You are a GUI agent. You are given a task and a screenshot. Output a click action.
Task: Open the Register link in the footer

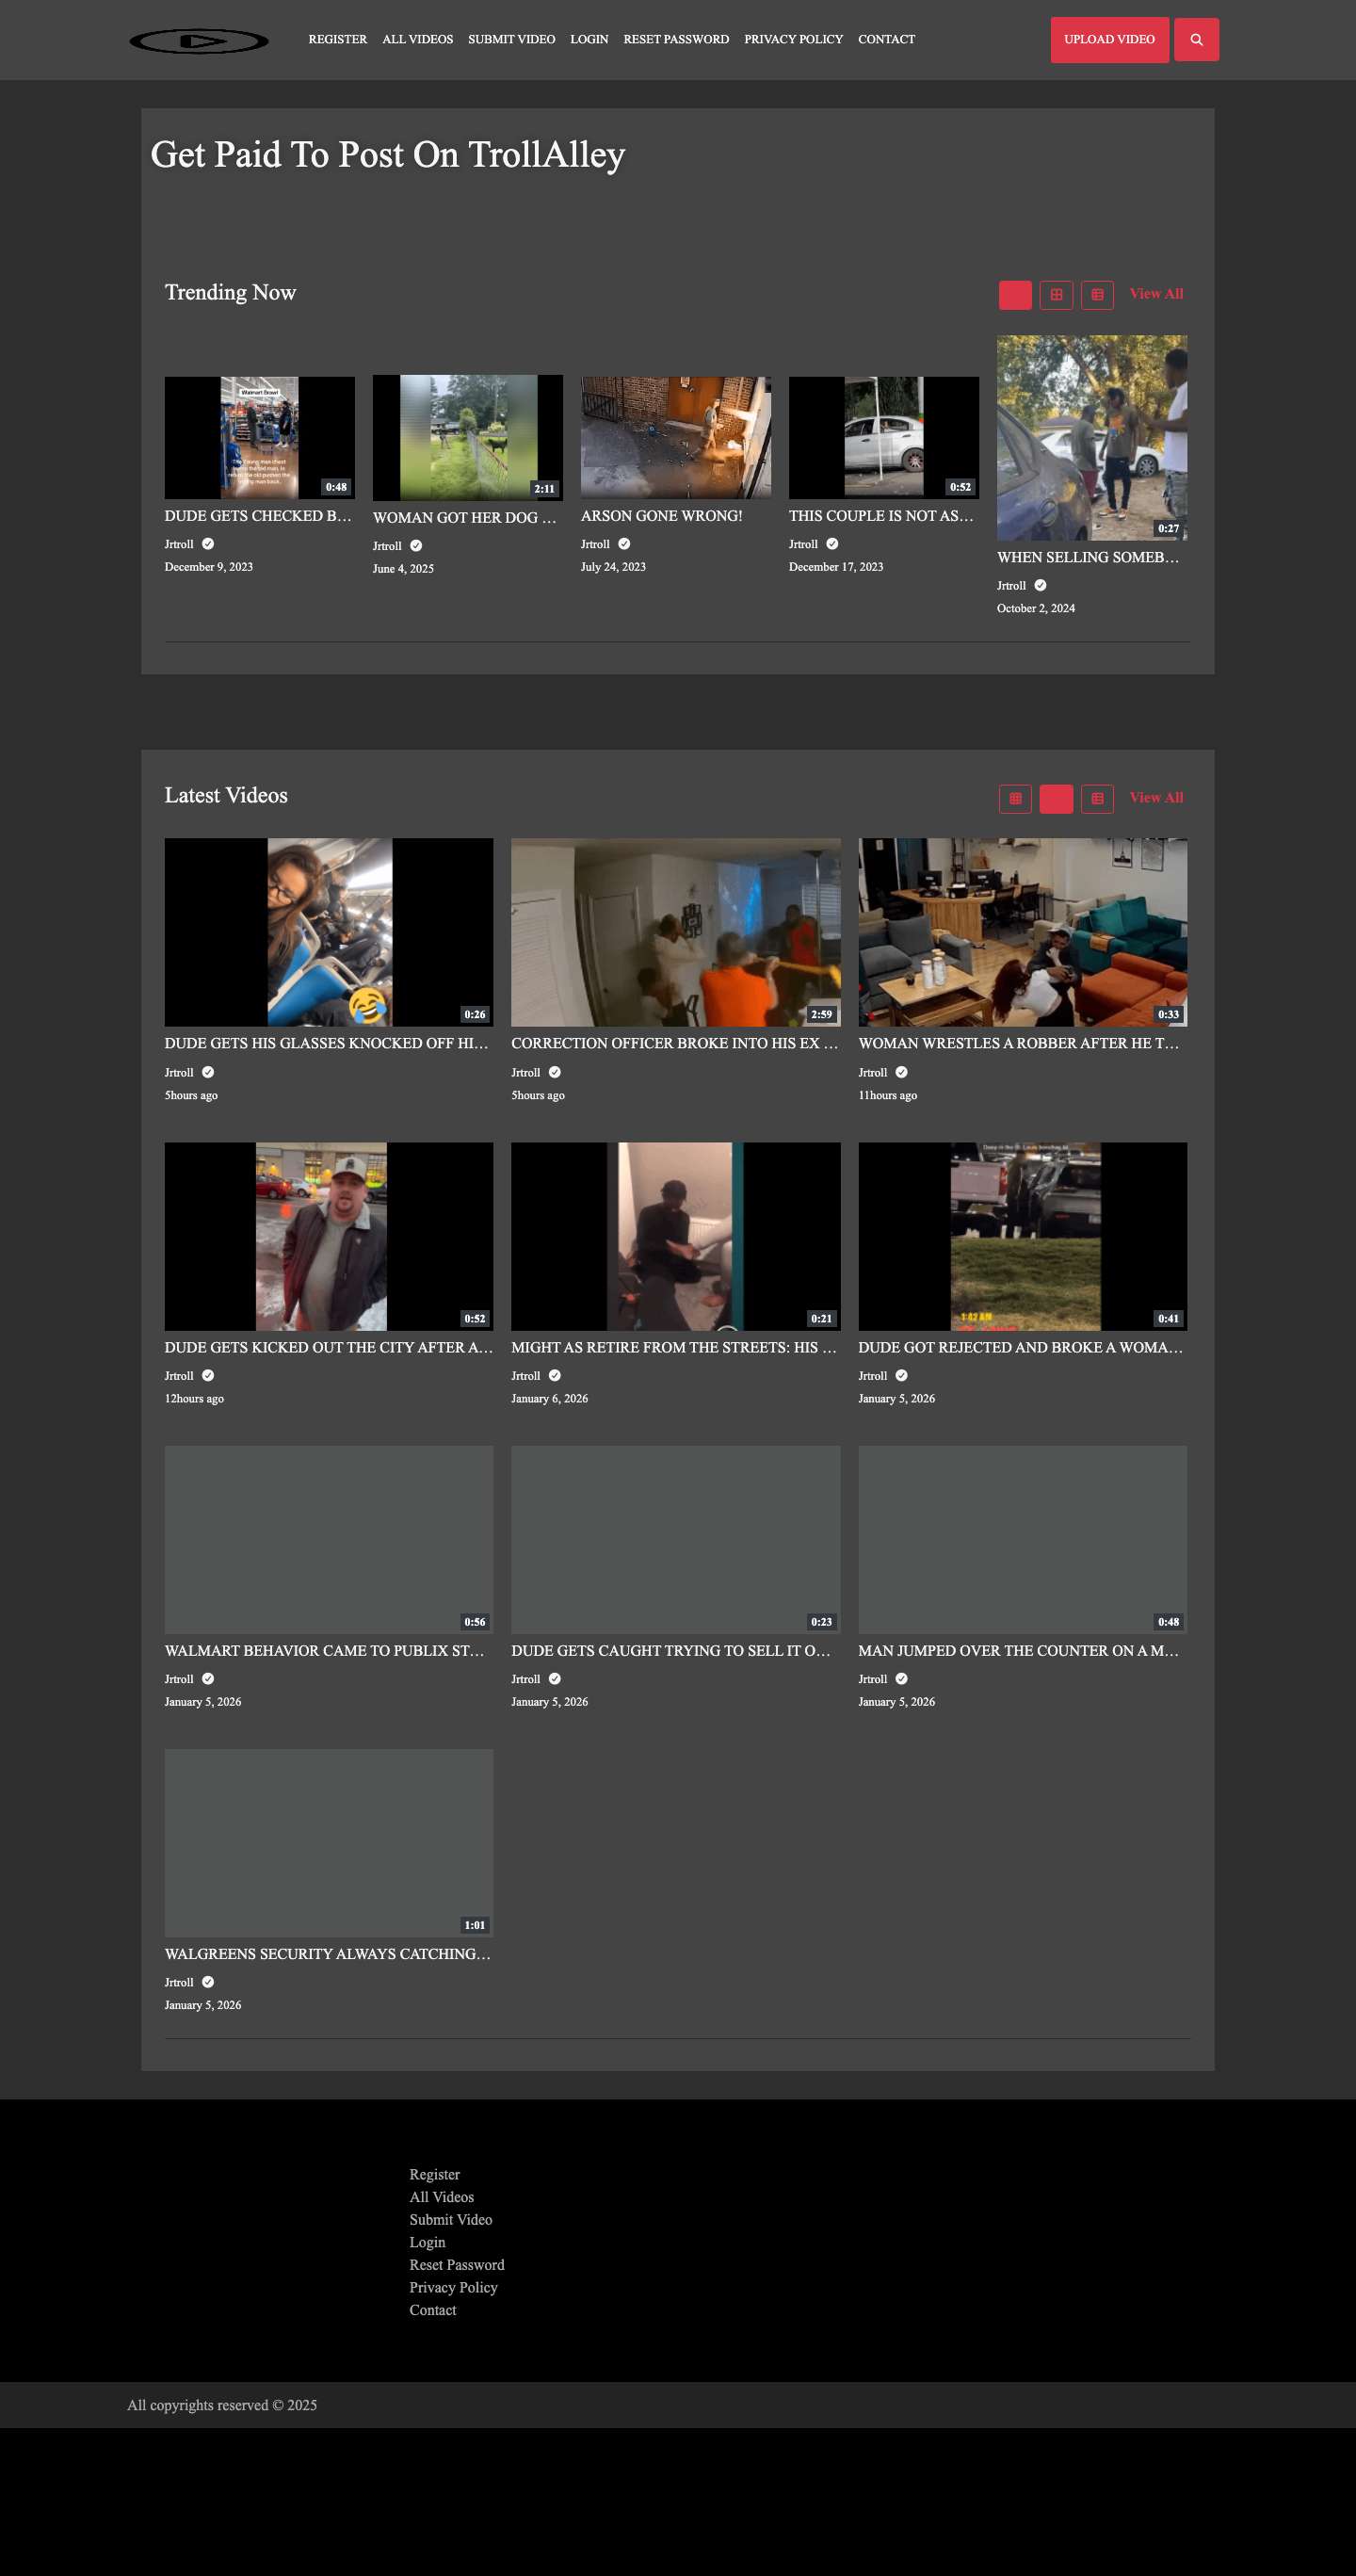pos(434,2175)
